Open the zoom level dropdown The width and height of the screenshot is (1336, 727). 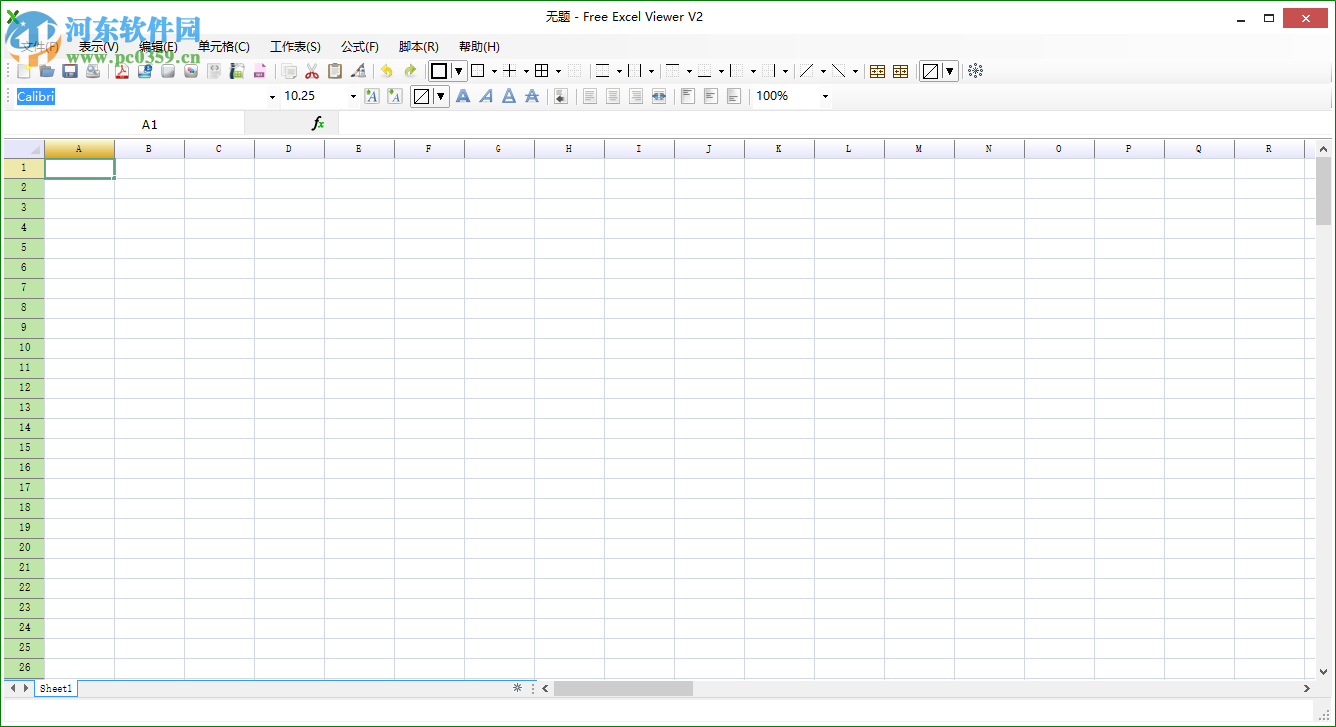(x=823, y=96)
